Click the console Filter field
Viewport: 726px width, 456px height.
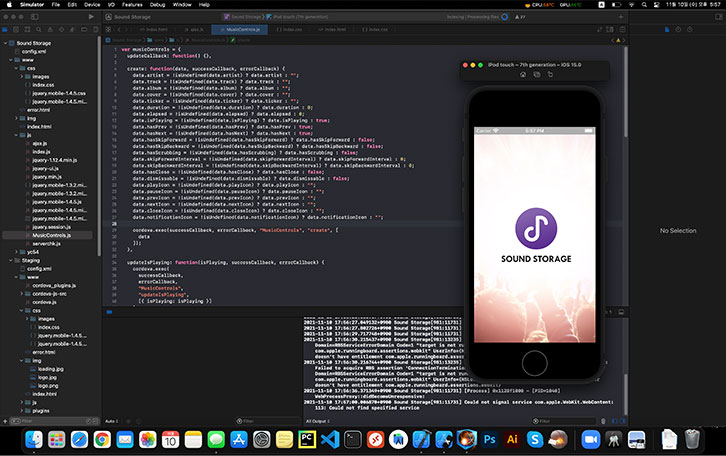click(563, 421)
